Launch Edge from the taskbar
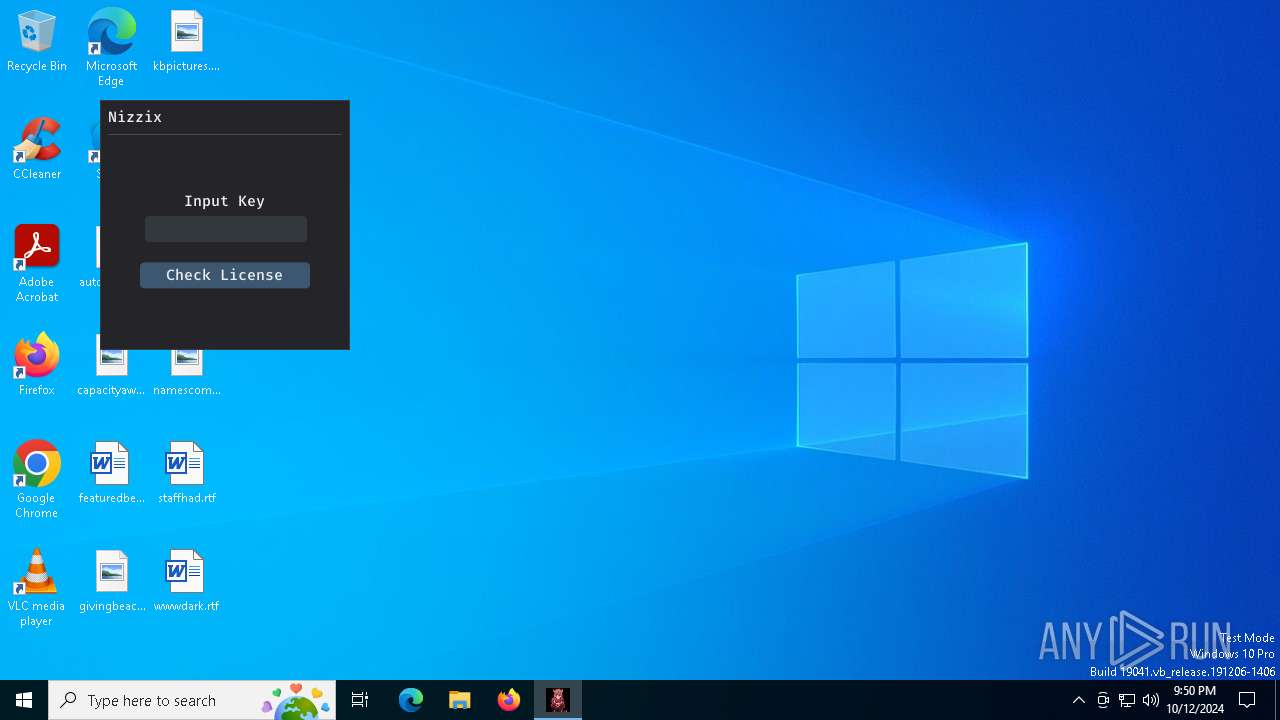Screen dimensions: 1280x720 (x=411, y=700)
